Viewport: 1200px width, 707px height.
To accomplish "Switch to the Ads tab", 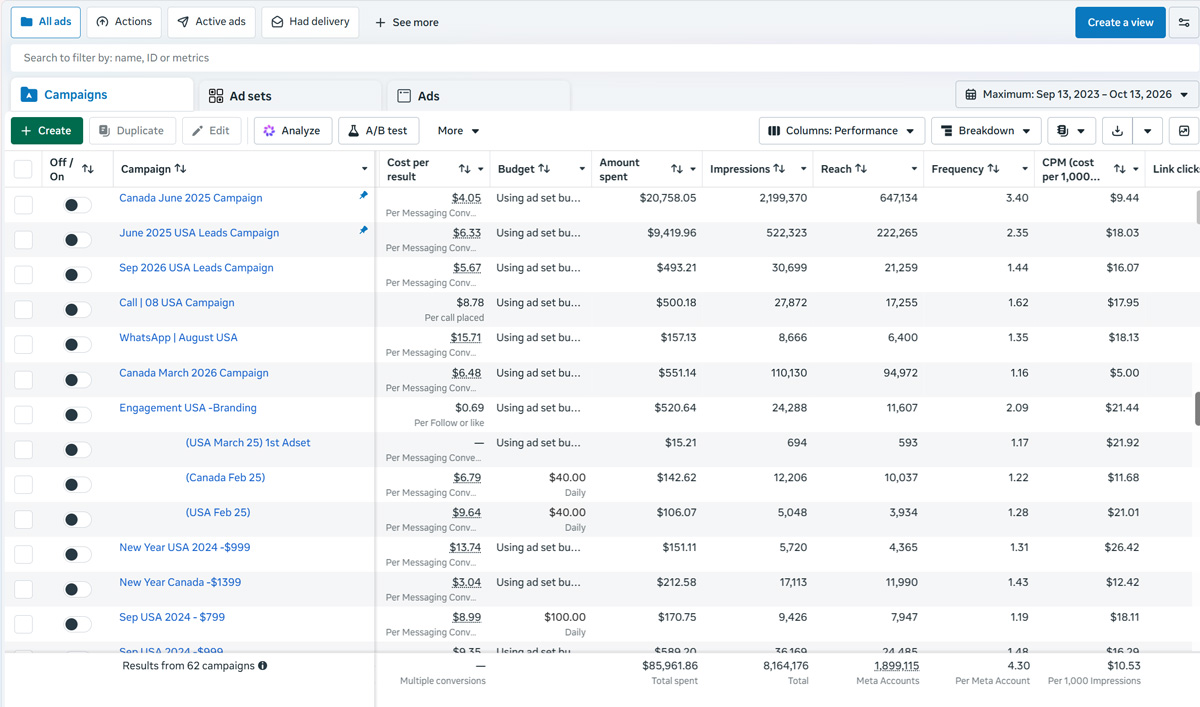I will (479, 96).
